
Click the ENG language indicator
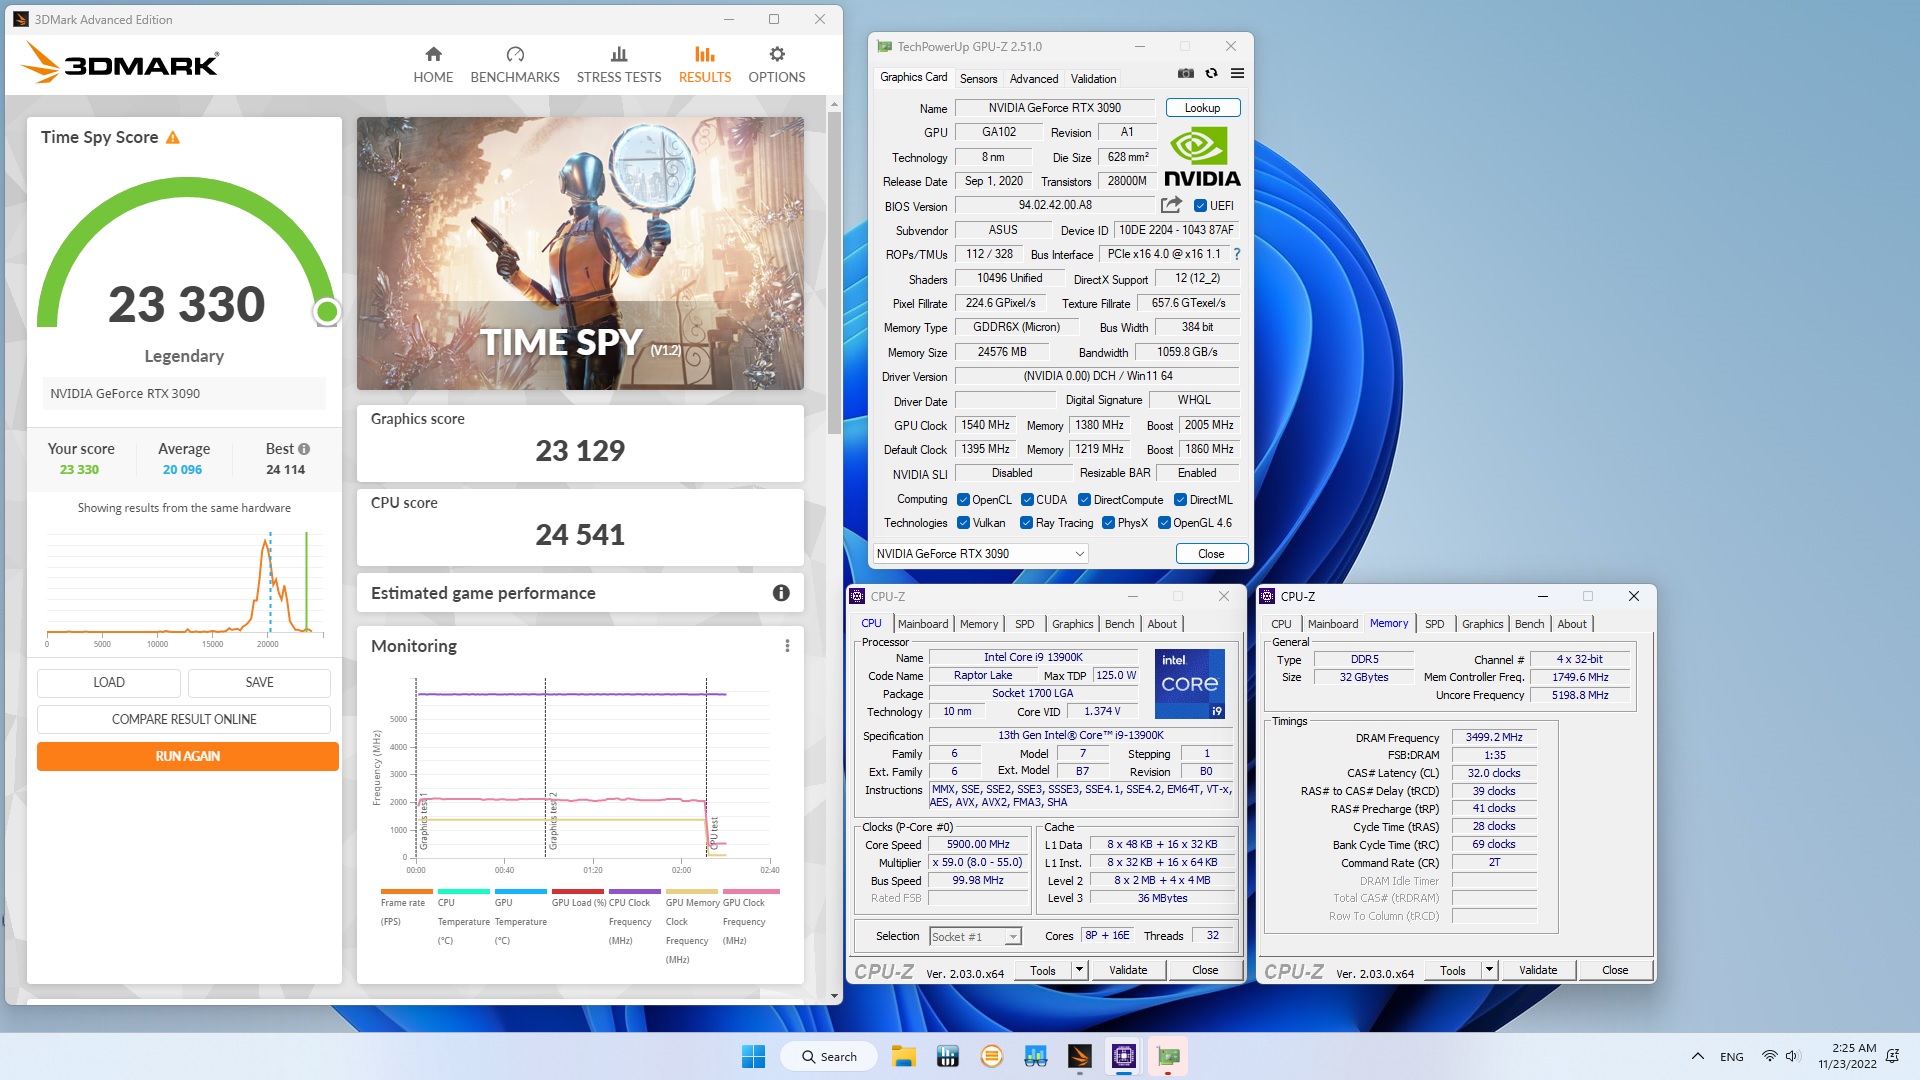[x=1732, y=1057]
